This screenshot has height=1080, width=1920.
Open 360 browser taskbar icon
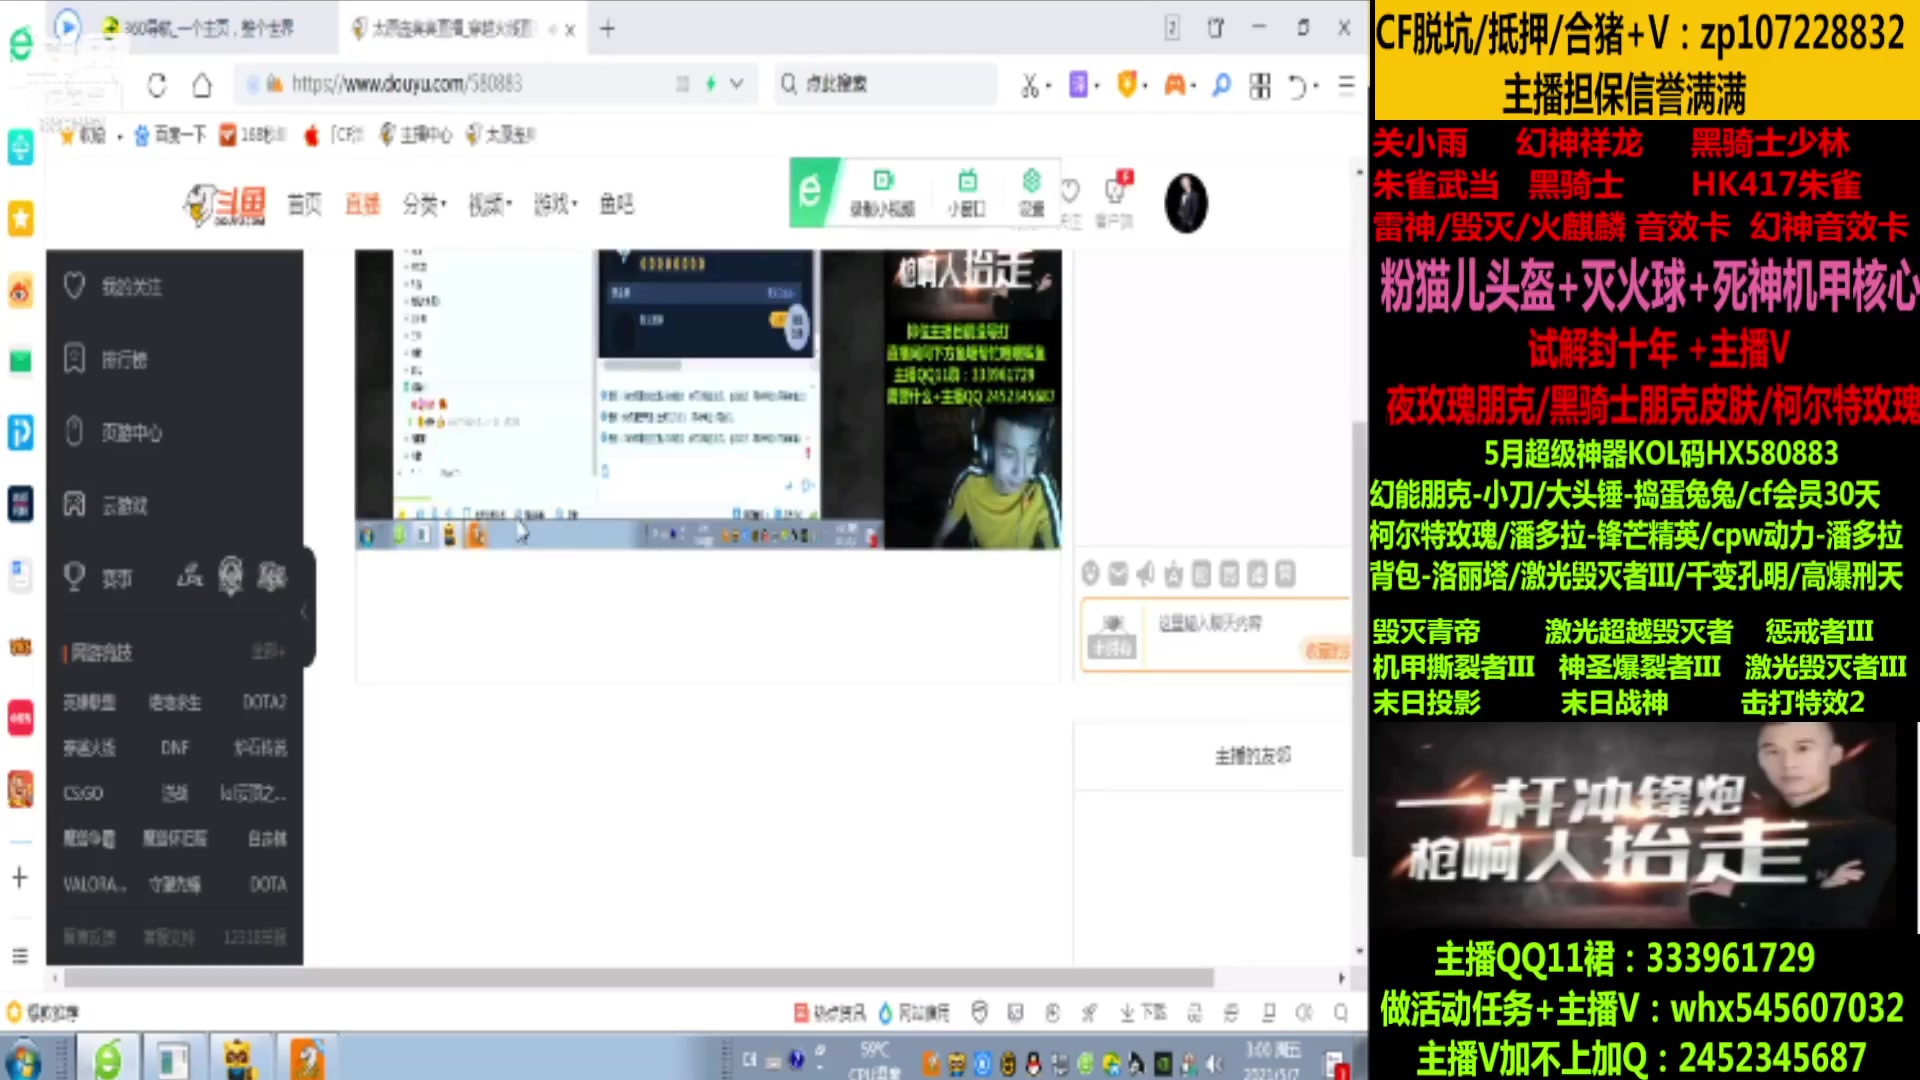pyautogui.click(x=108, y=1060)
